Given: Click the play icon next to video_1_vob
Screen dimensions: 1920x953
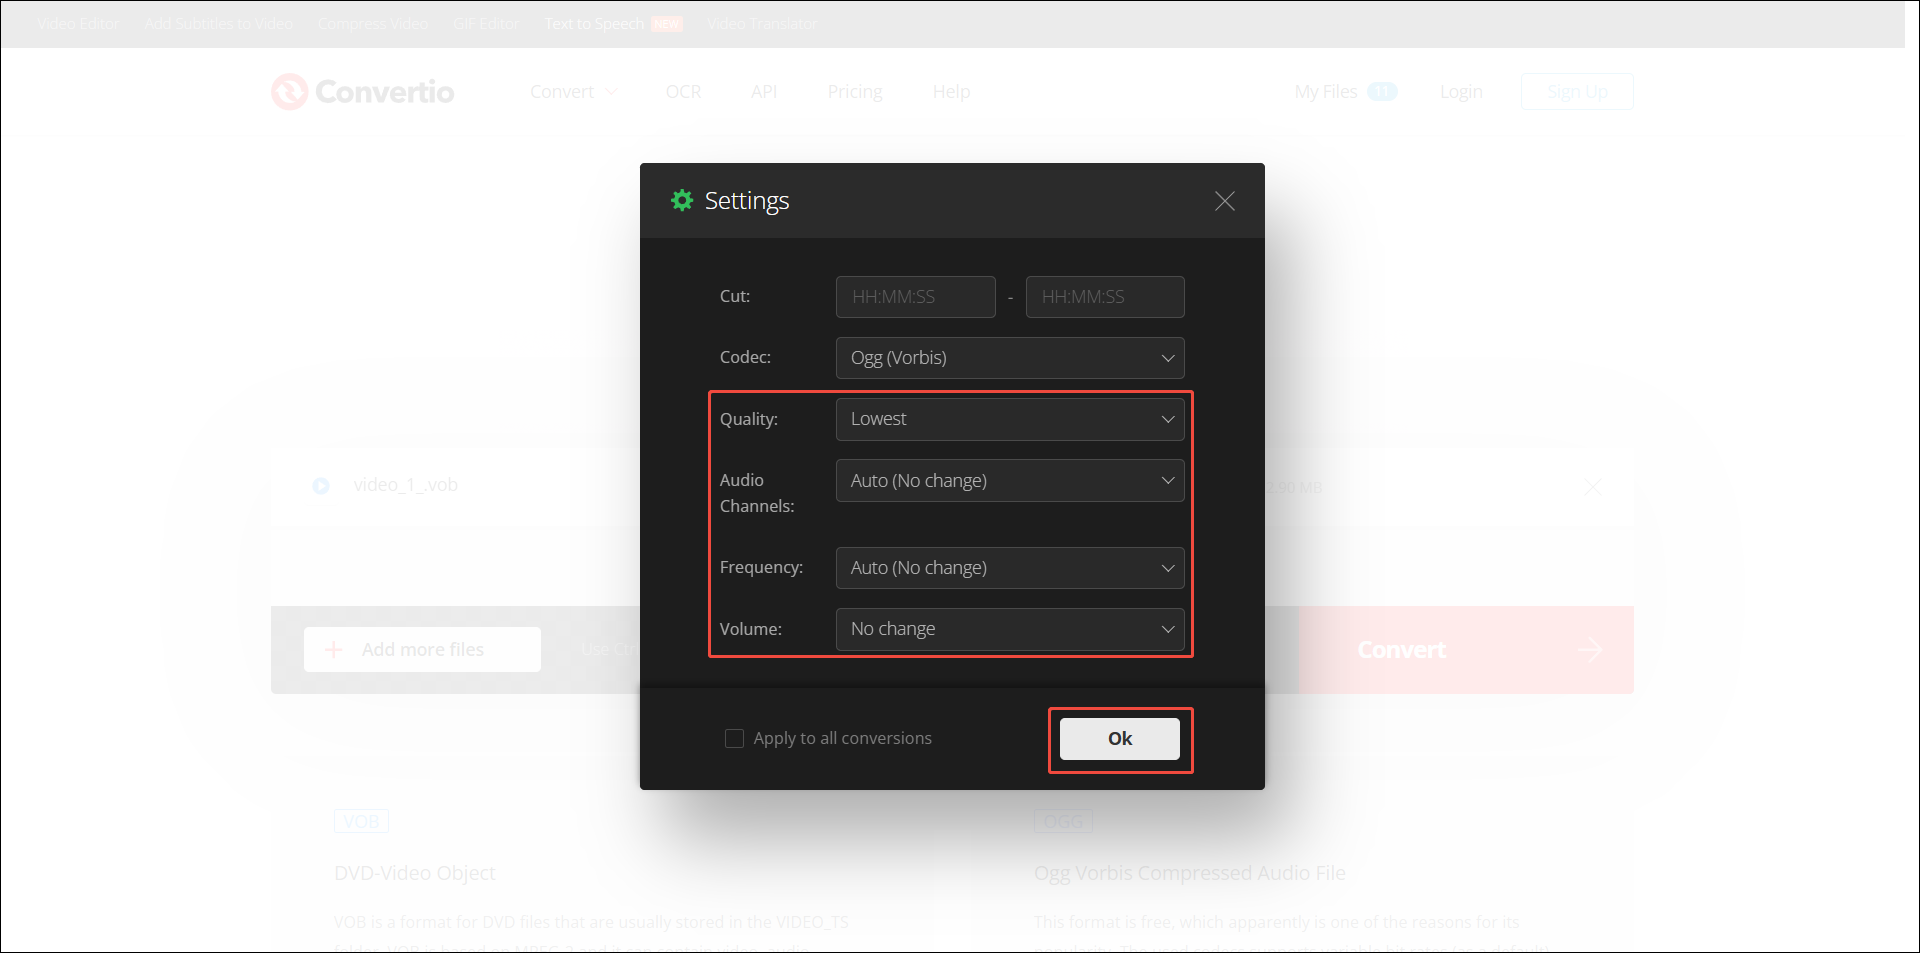Looking at the screenshot, I should point(320,485).
